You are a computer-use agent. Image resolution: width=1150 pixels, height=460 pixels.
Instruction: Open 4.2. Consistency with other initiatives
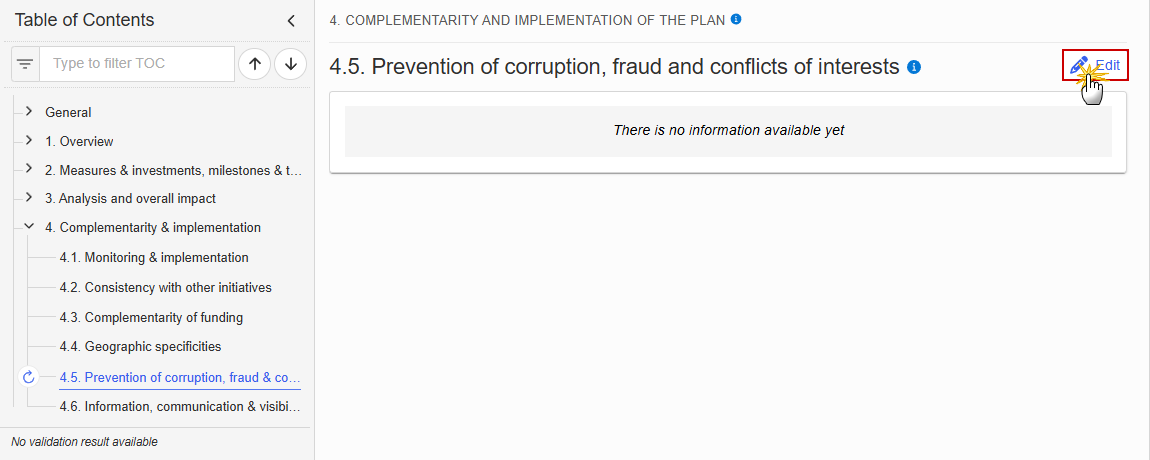tap(166, 288)
